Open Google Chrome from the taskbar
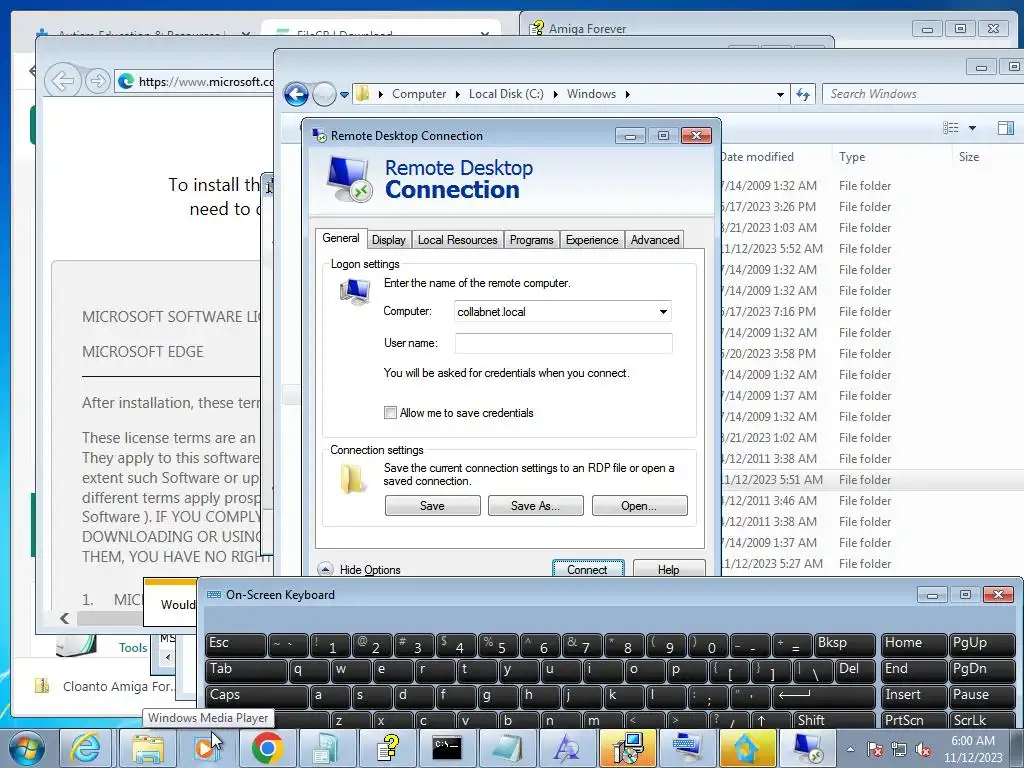The image size is (1024, 768). pos(267,748)
